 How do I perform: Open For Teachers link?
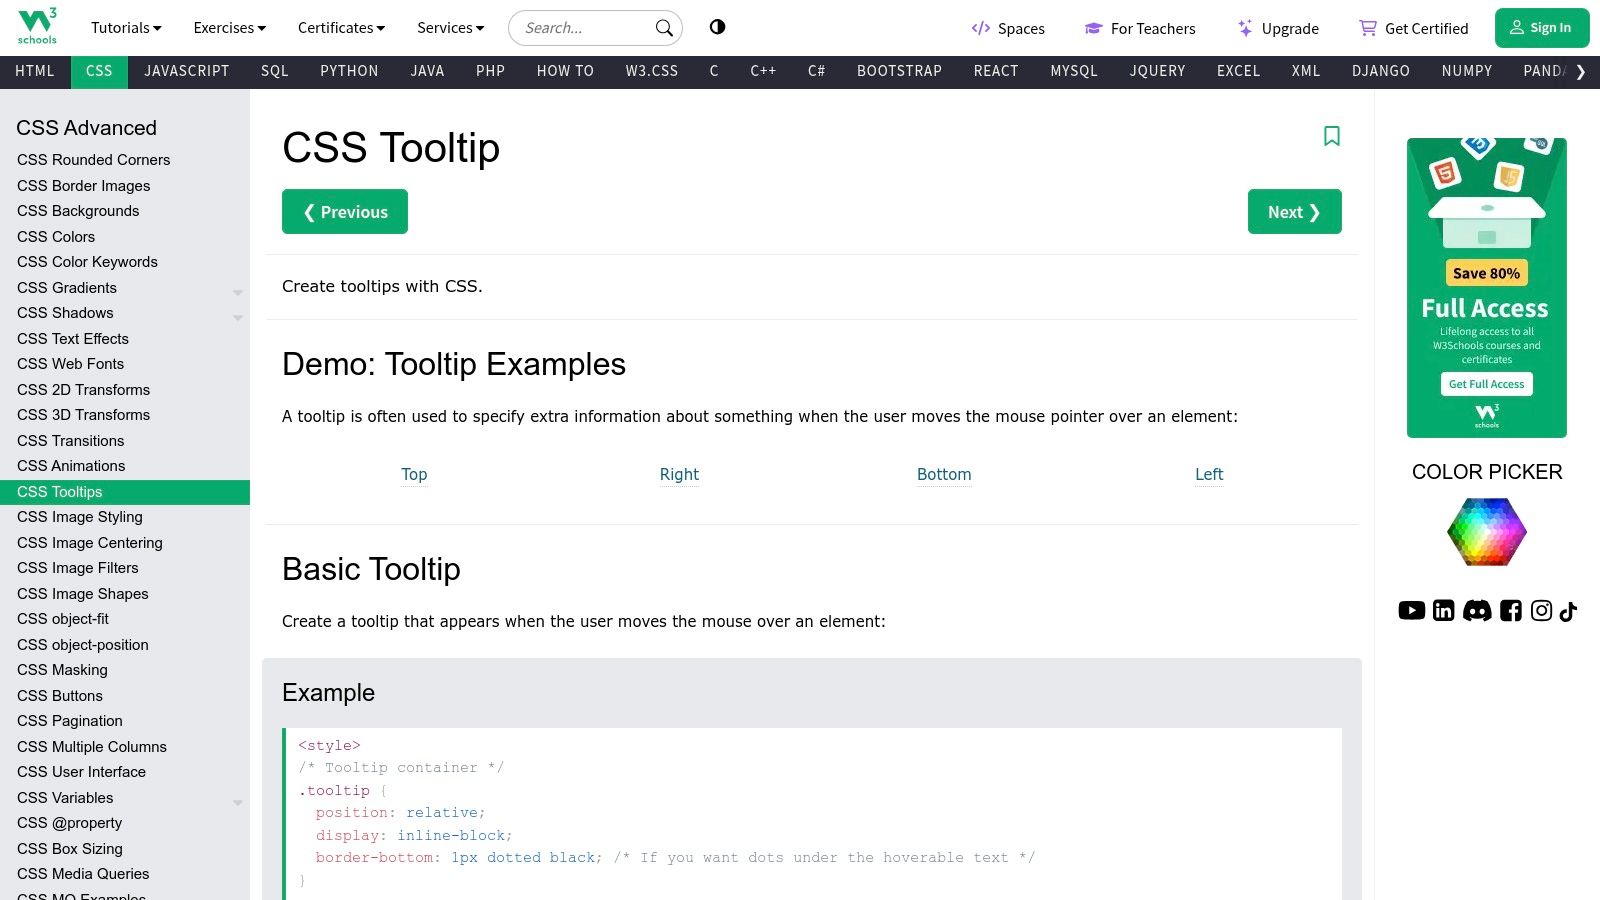click(1140, 28)
